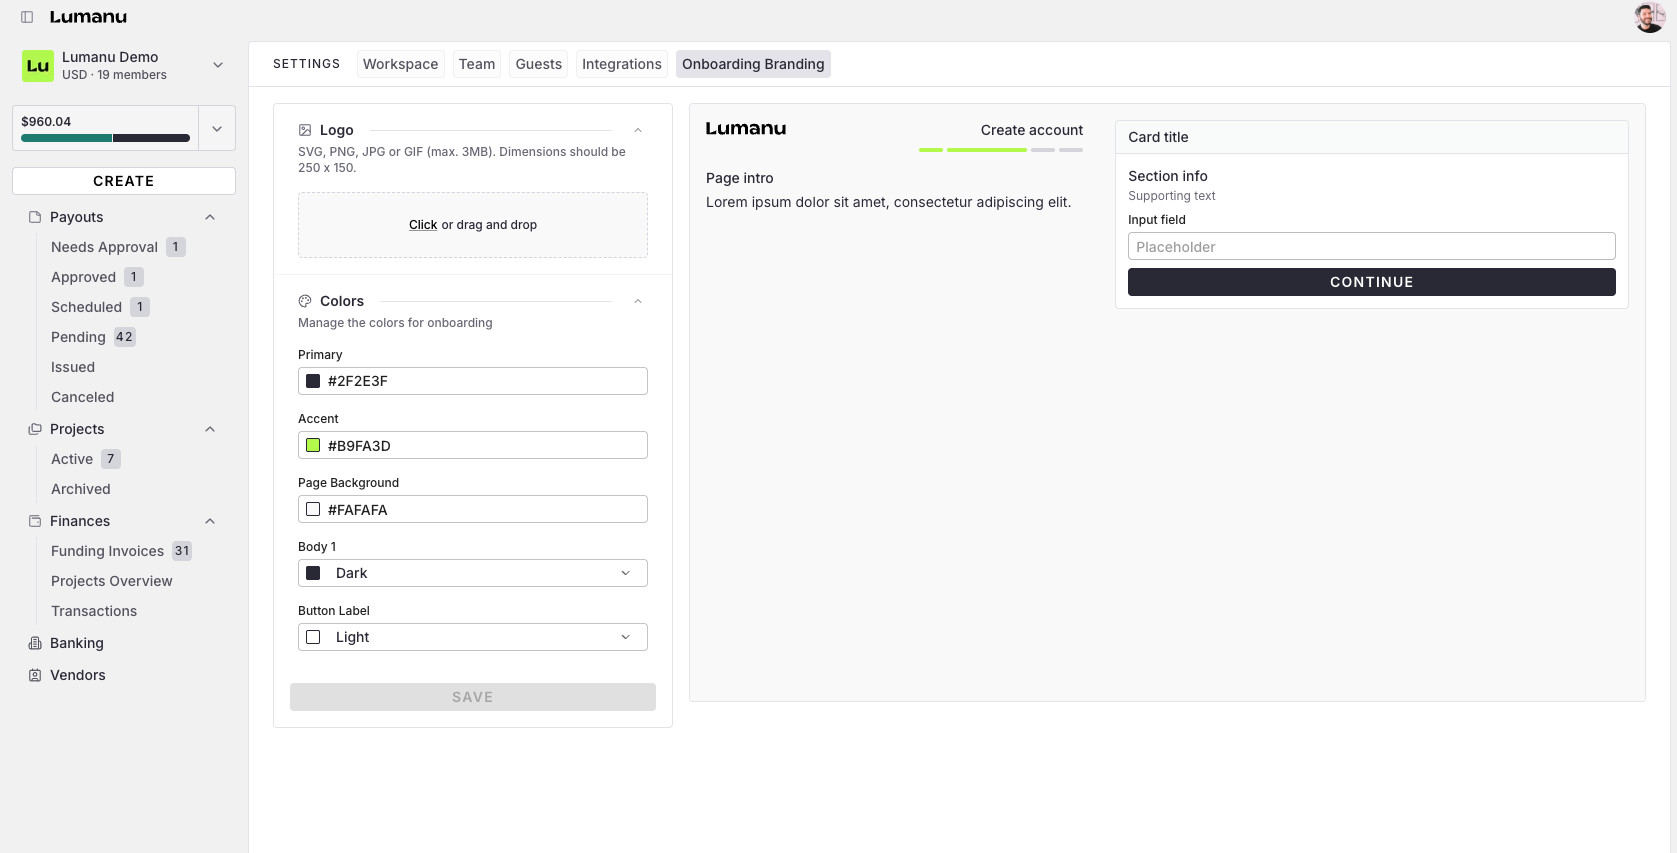1677x853 pixels.
Task: Click the Create account step progress bar
Action: tap(1001, 150)
